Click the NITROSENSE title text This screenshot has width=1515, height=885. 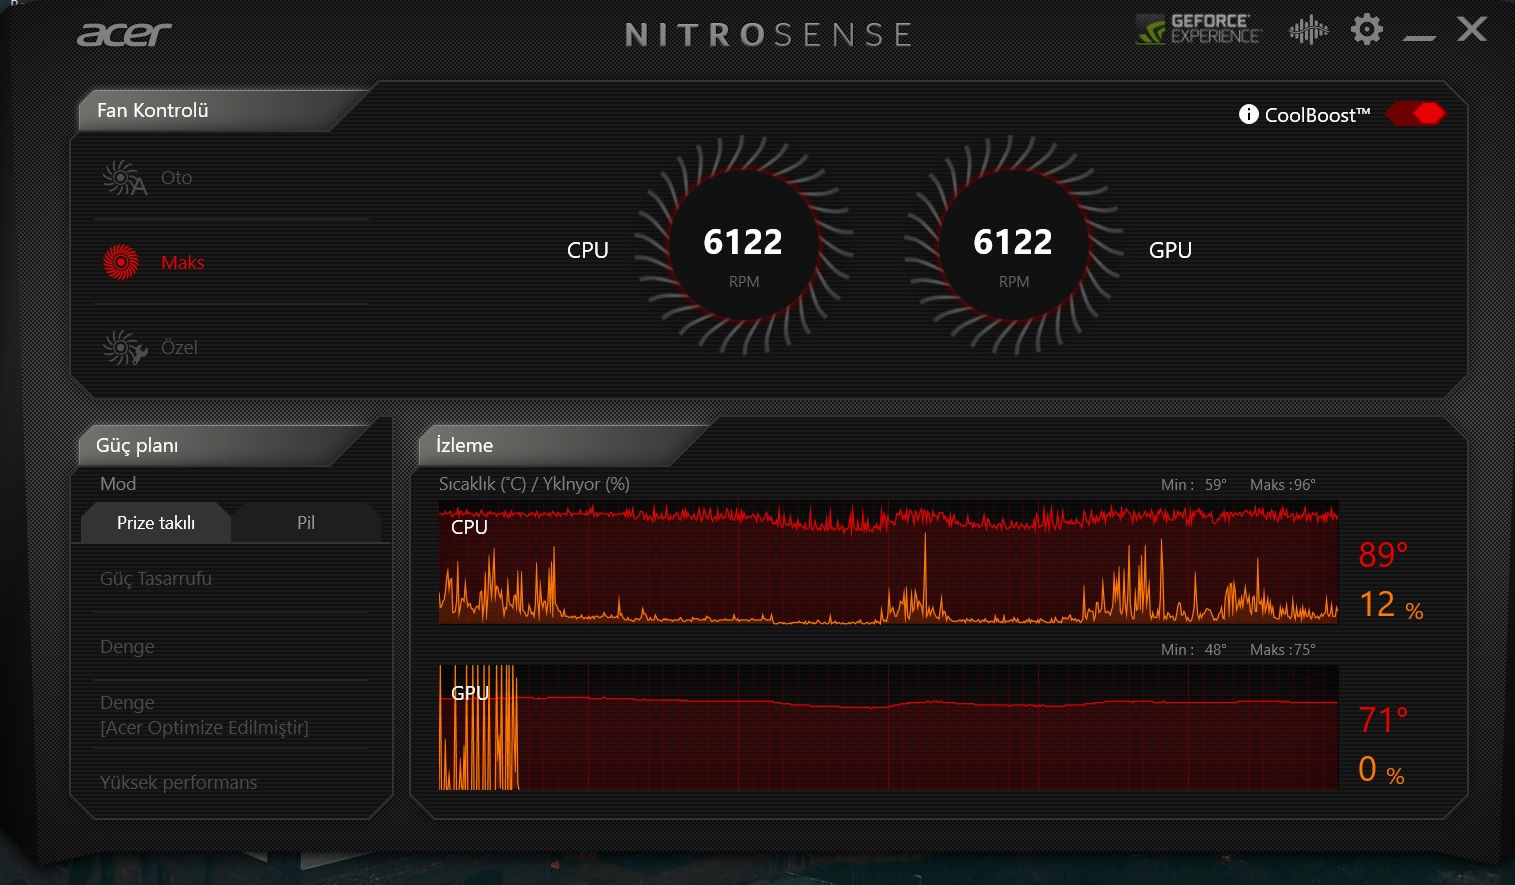[x=768, y=35]
